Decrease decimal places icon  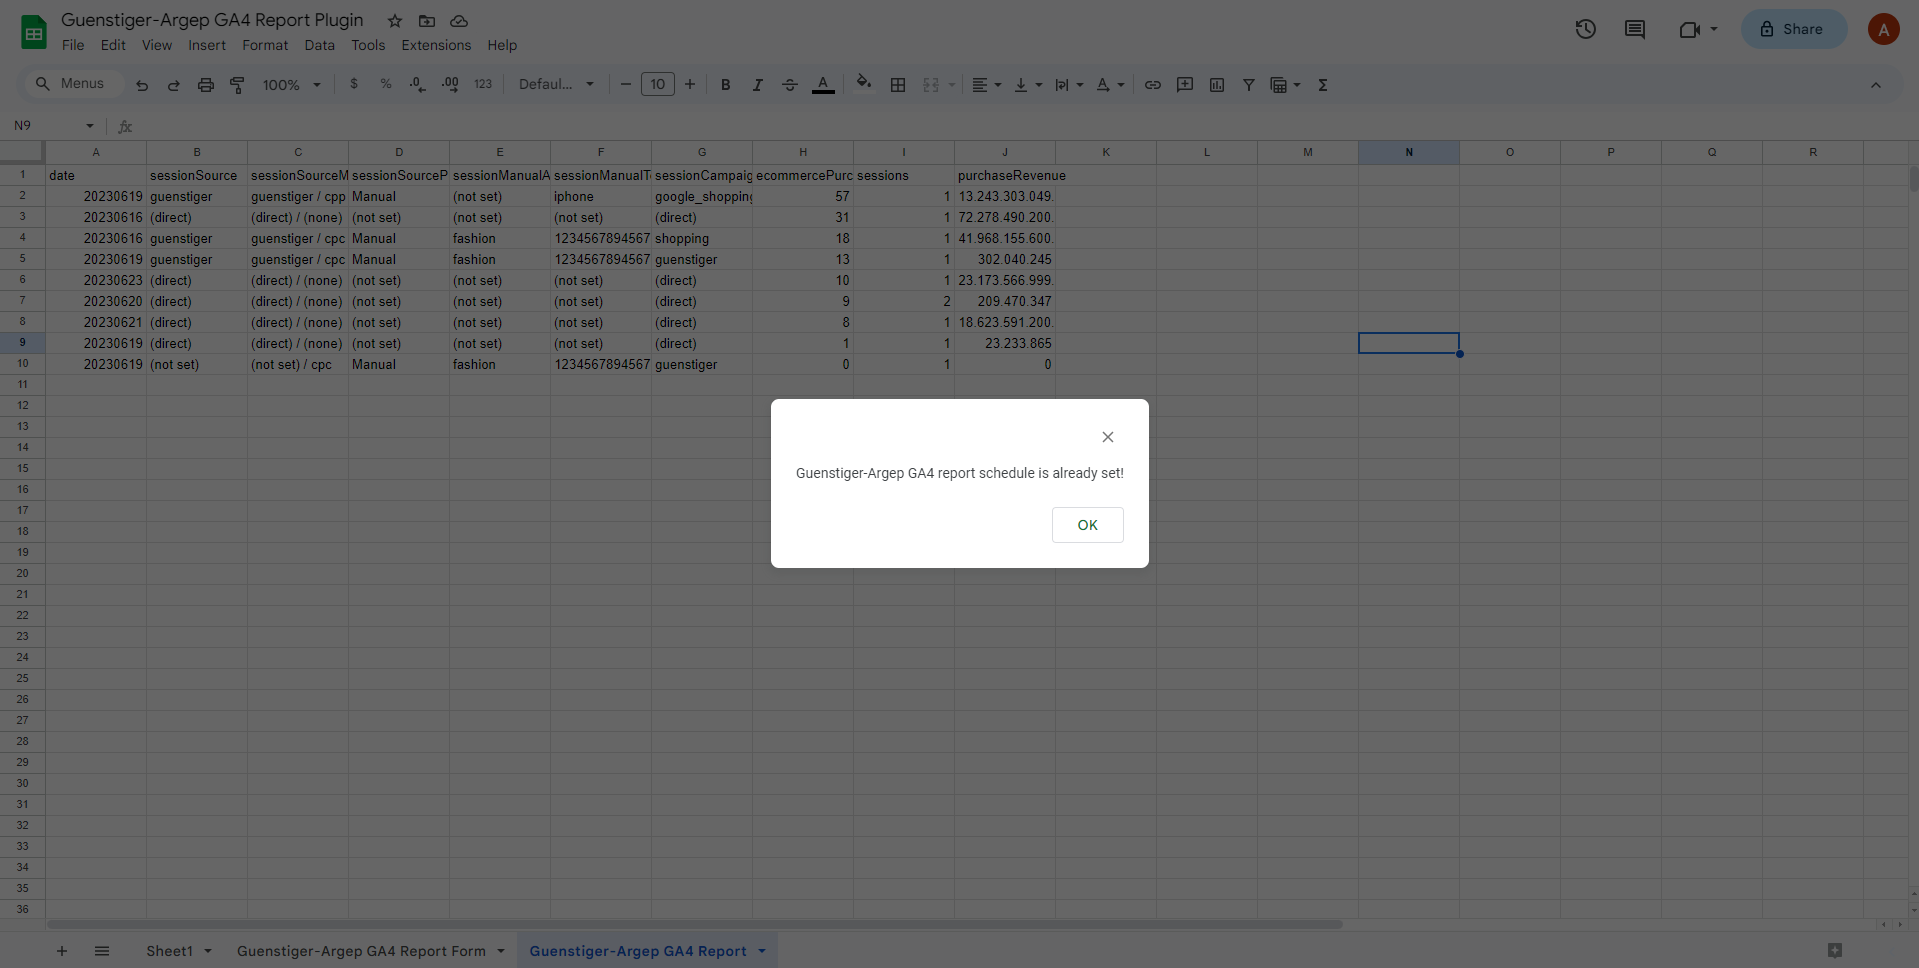coord(418,84)
